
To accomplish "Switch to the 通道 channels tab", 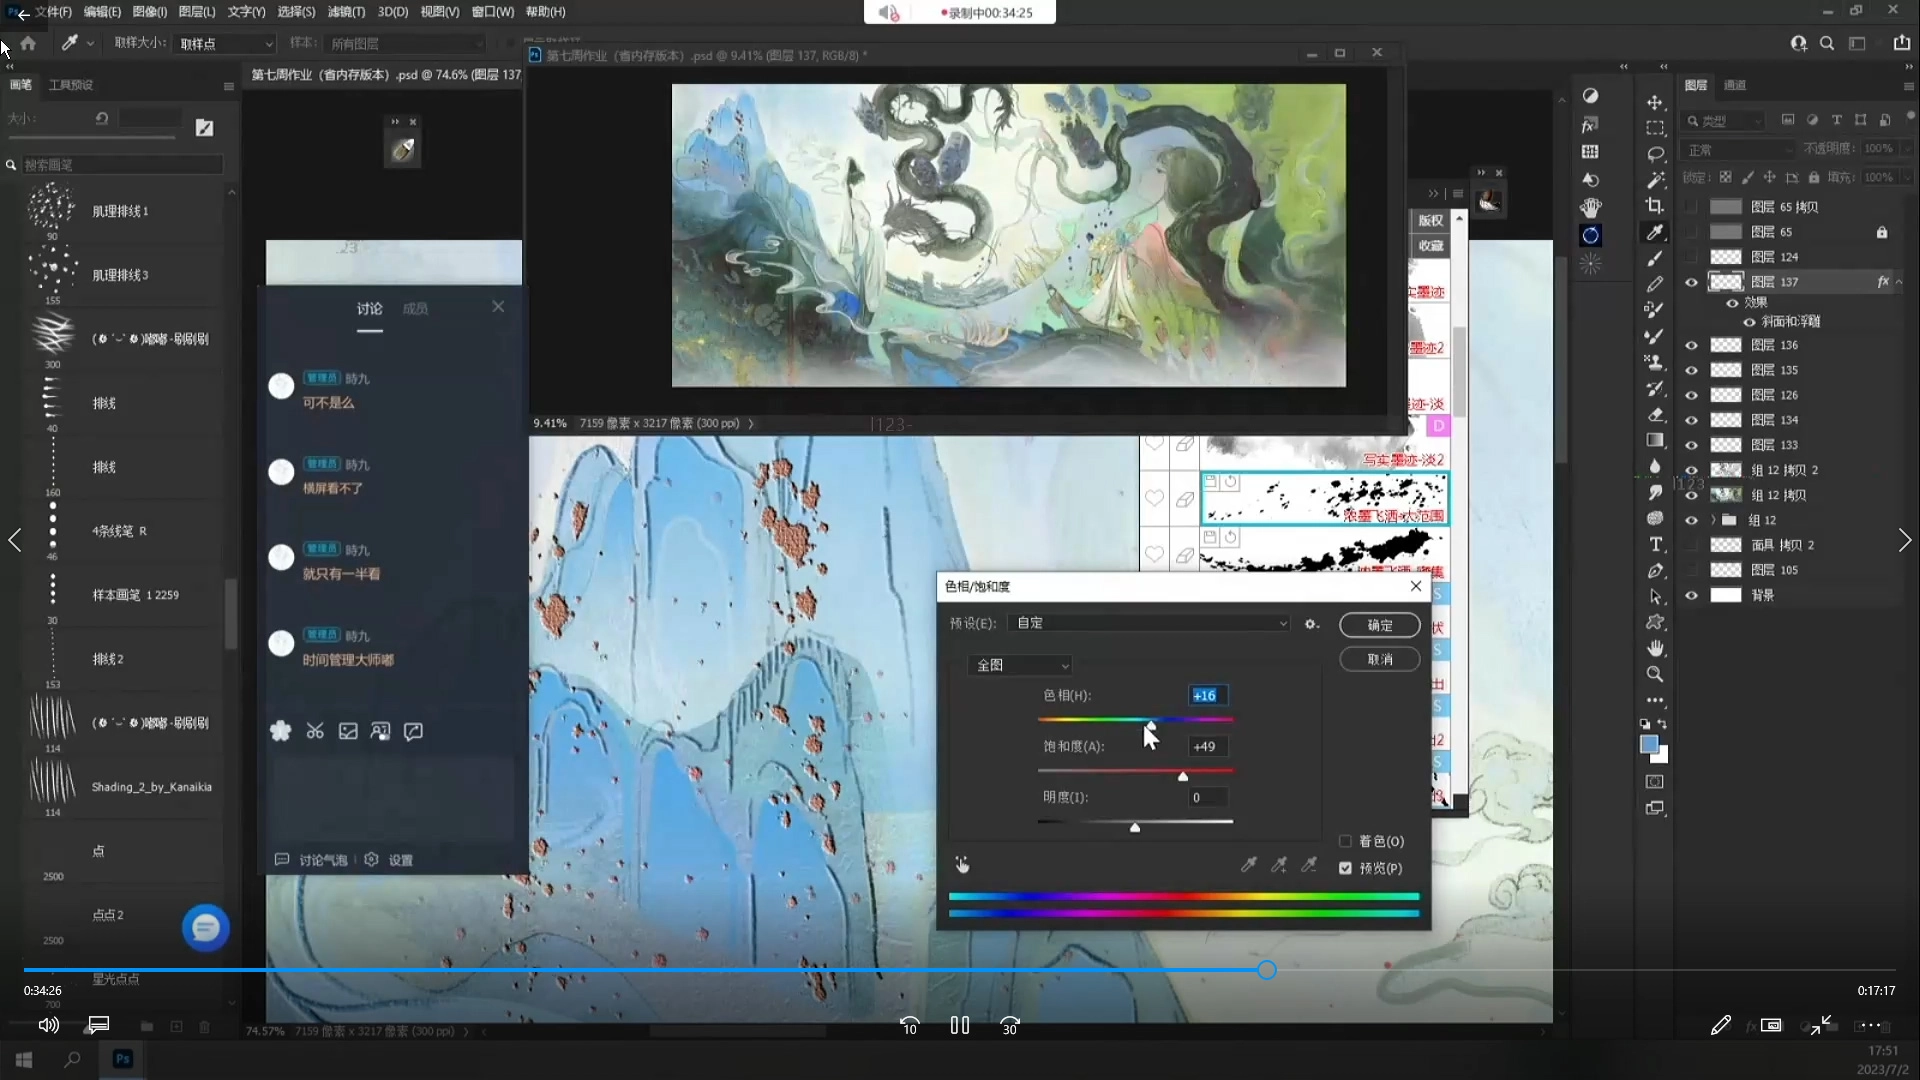I will tap(1735, 85).
